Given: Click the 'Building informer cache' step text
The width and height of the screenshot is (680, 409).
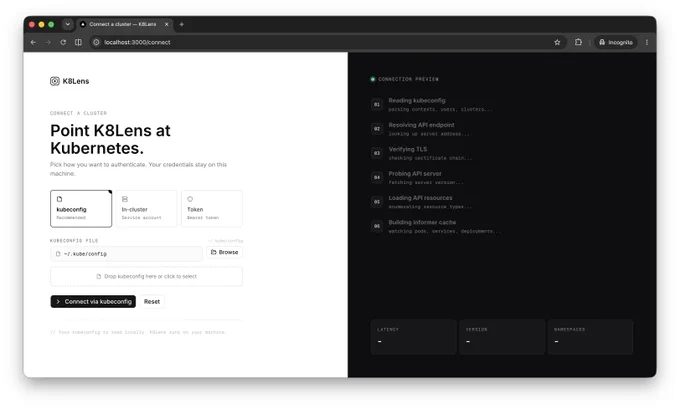Looking at the screenshot, I should [422, 222].
